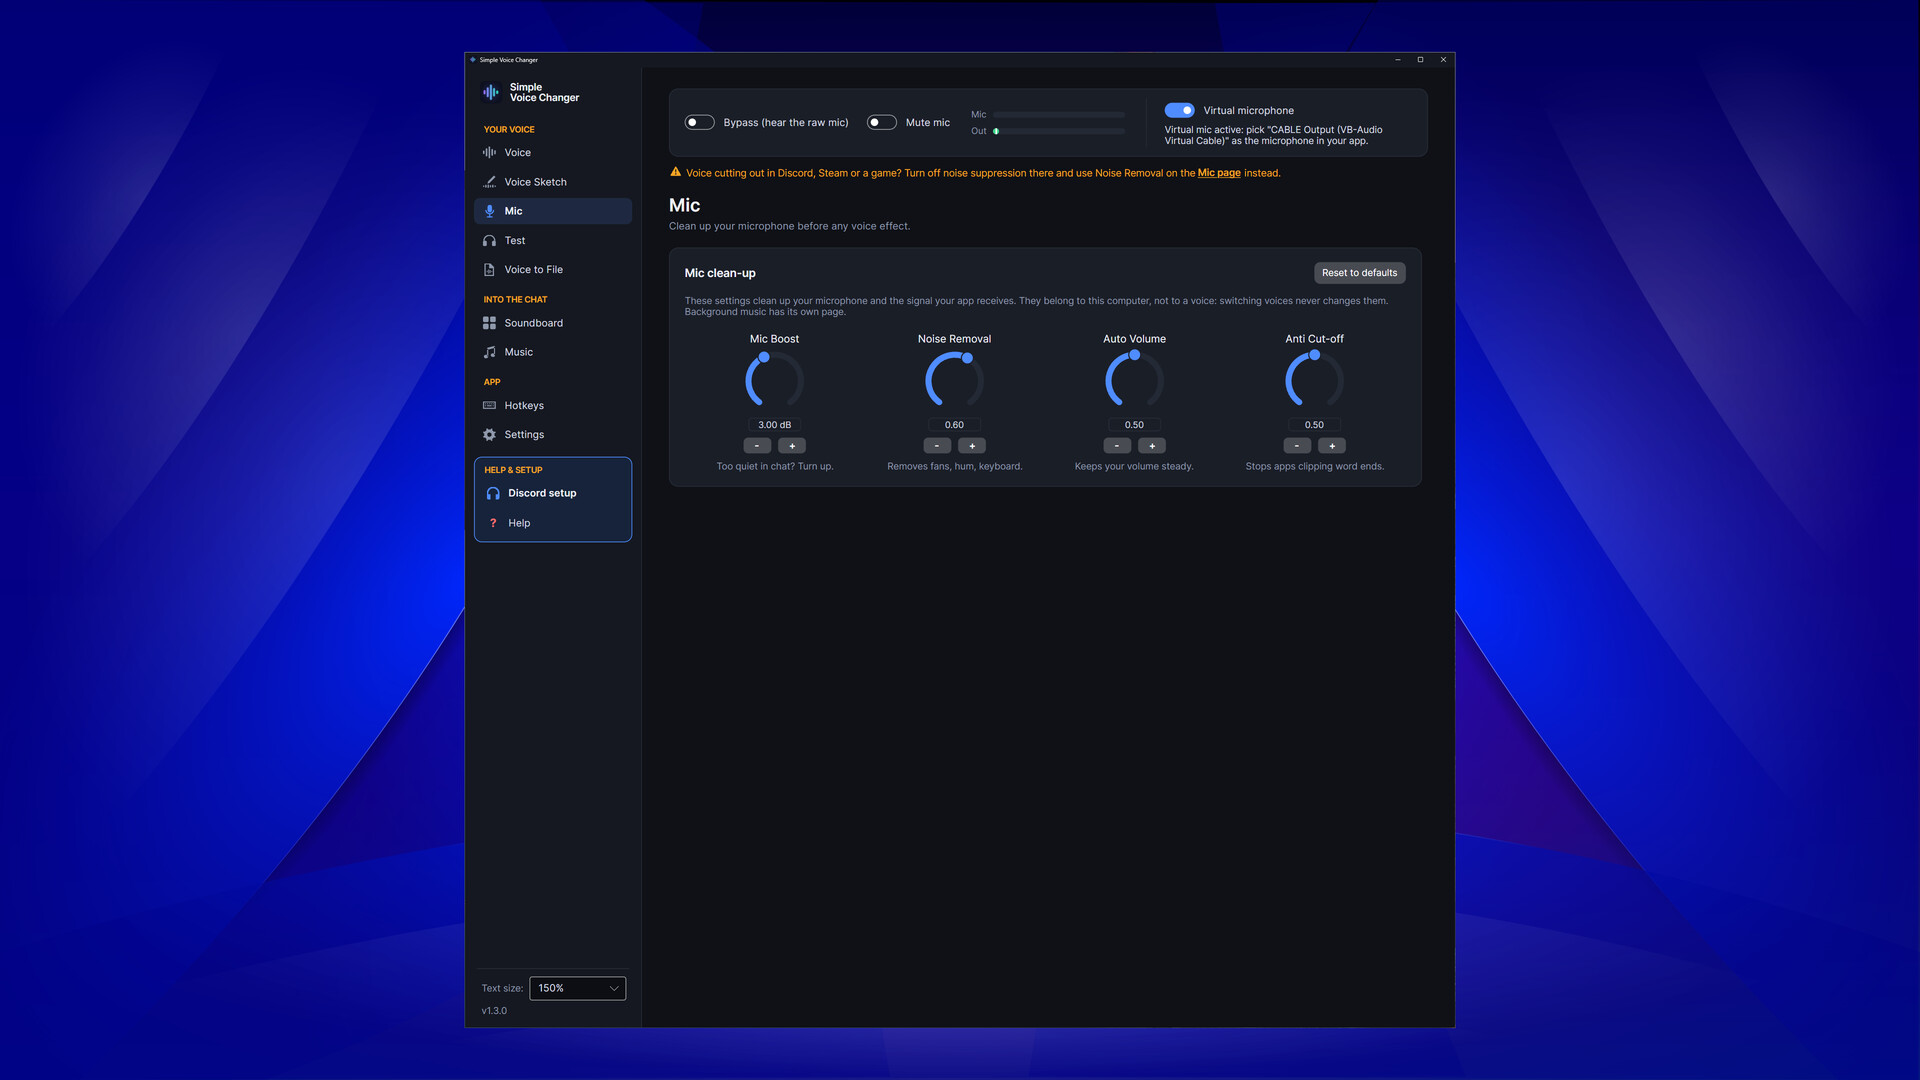Toggle the Mute mic switch

pyautogui.click(x=881, y=122)
